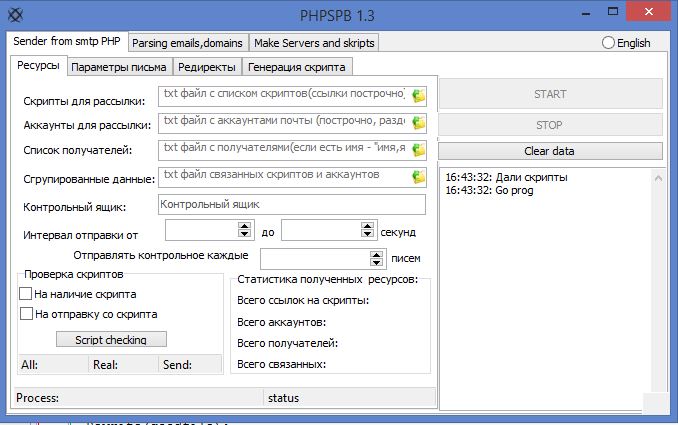Close the PHPSPB 1.3 window
This screenshot has width=678, height=425.
[648, 12]
